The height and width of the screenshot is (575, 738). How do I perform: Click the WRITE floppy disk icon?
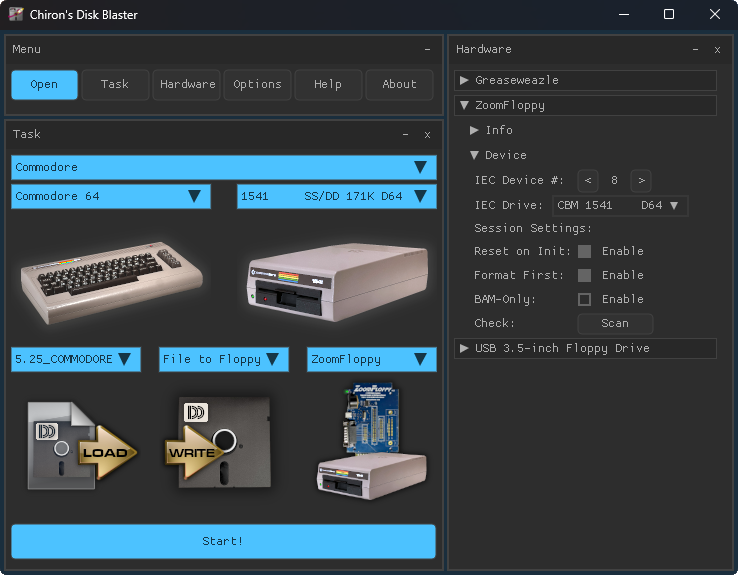coord(218,443)
